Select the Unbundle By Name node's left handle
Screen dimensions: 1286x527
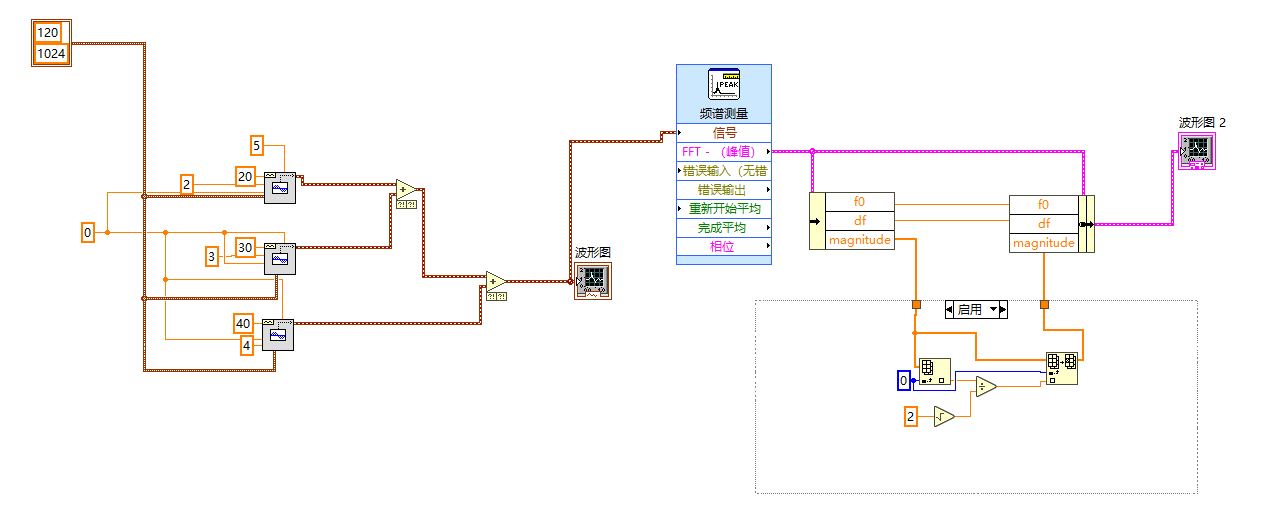point(816,221)
